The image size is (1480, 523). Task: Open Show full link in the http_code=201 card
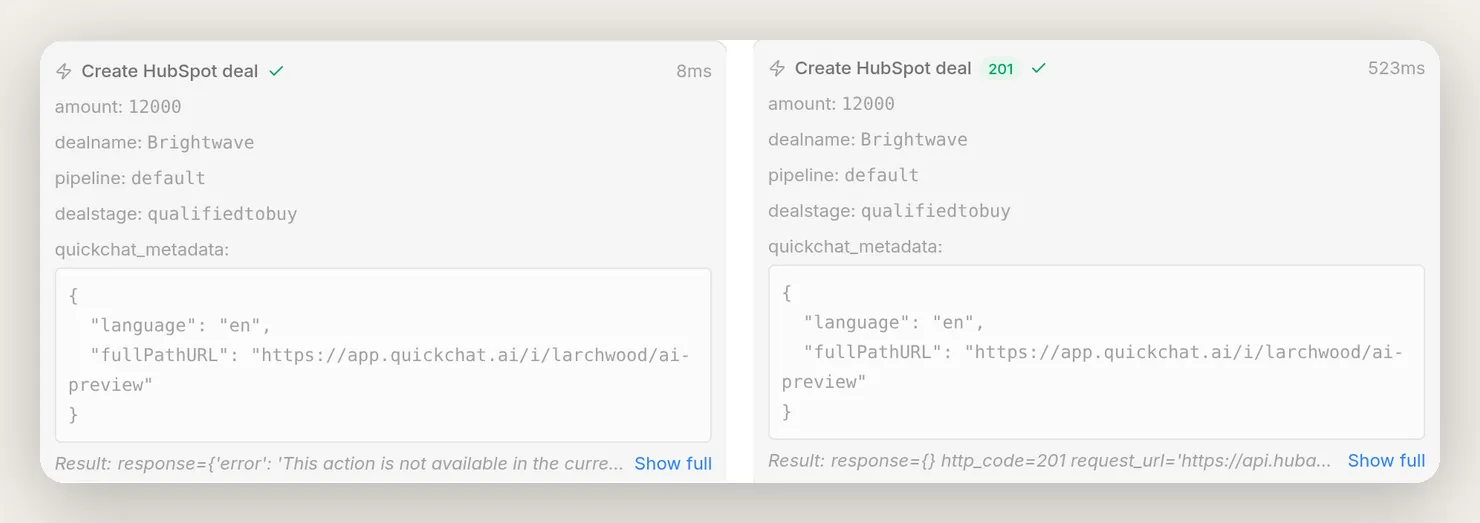click(x=1386, y=460)
